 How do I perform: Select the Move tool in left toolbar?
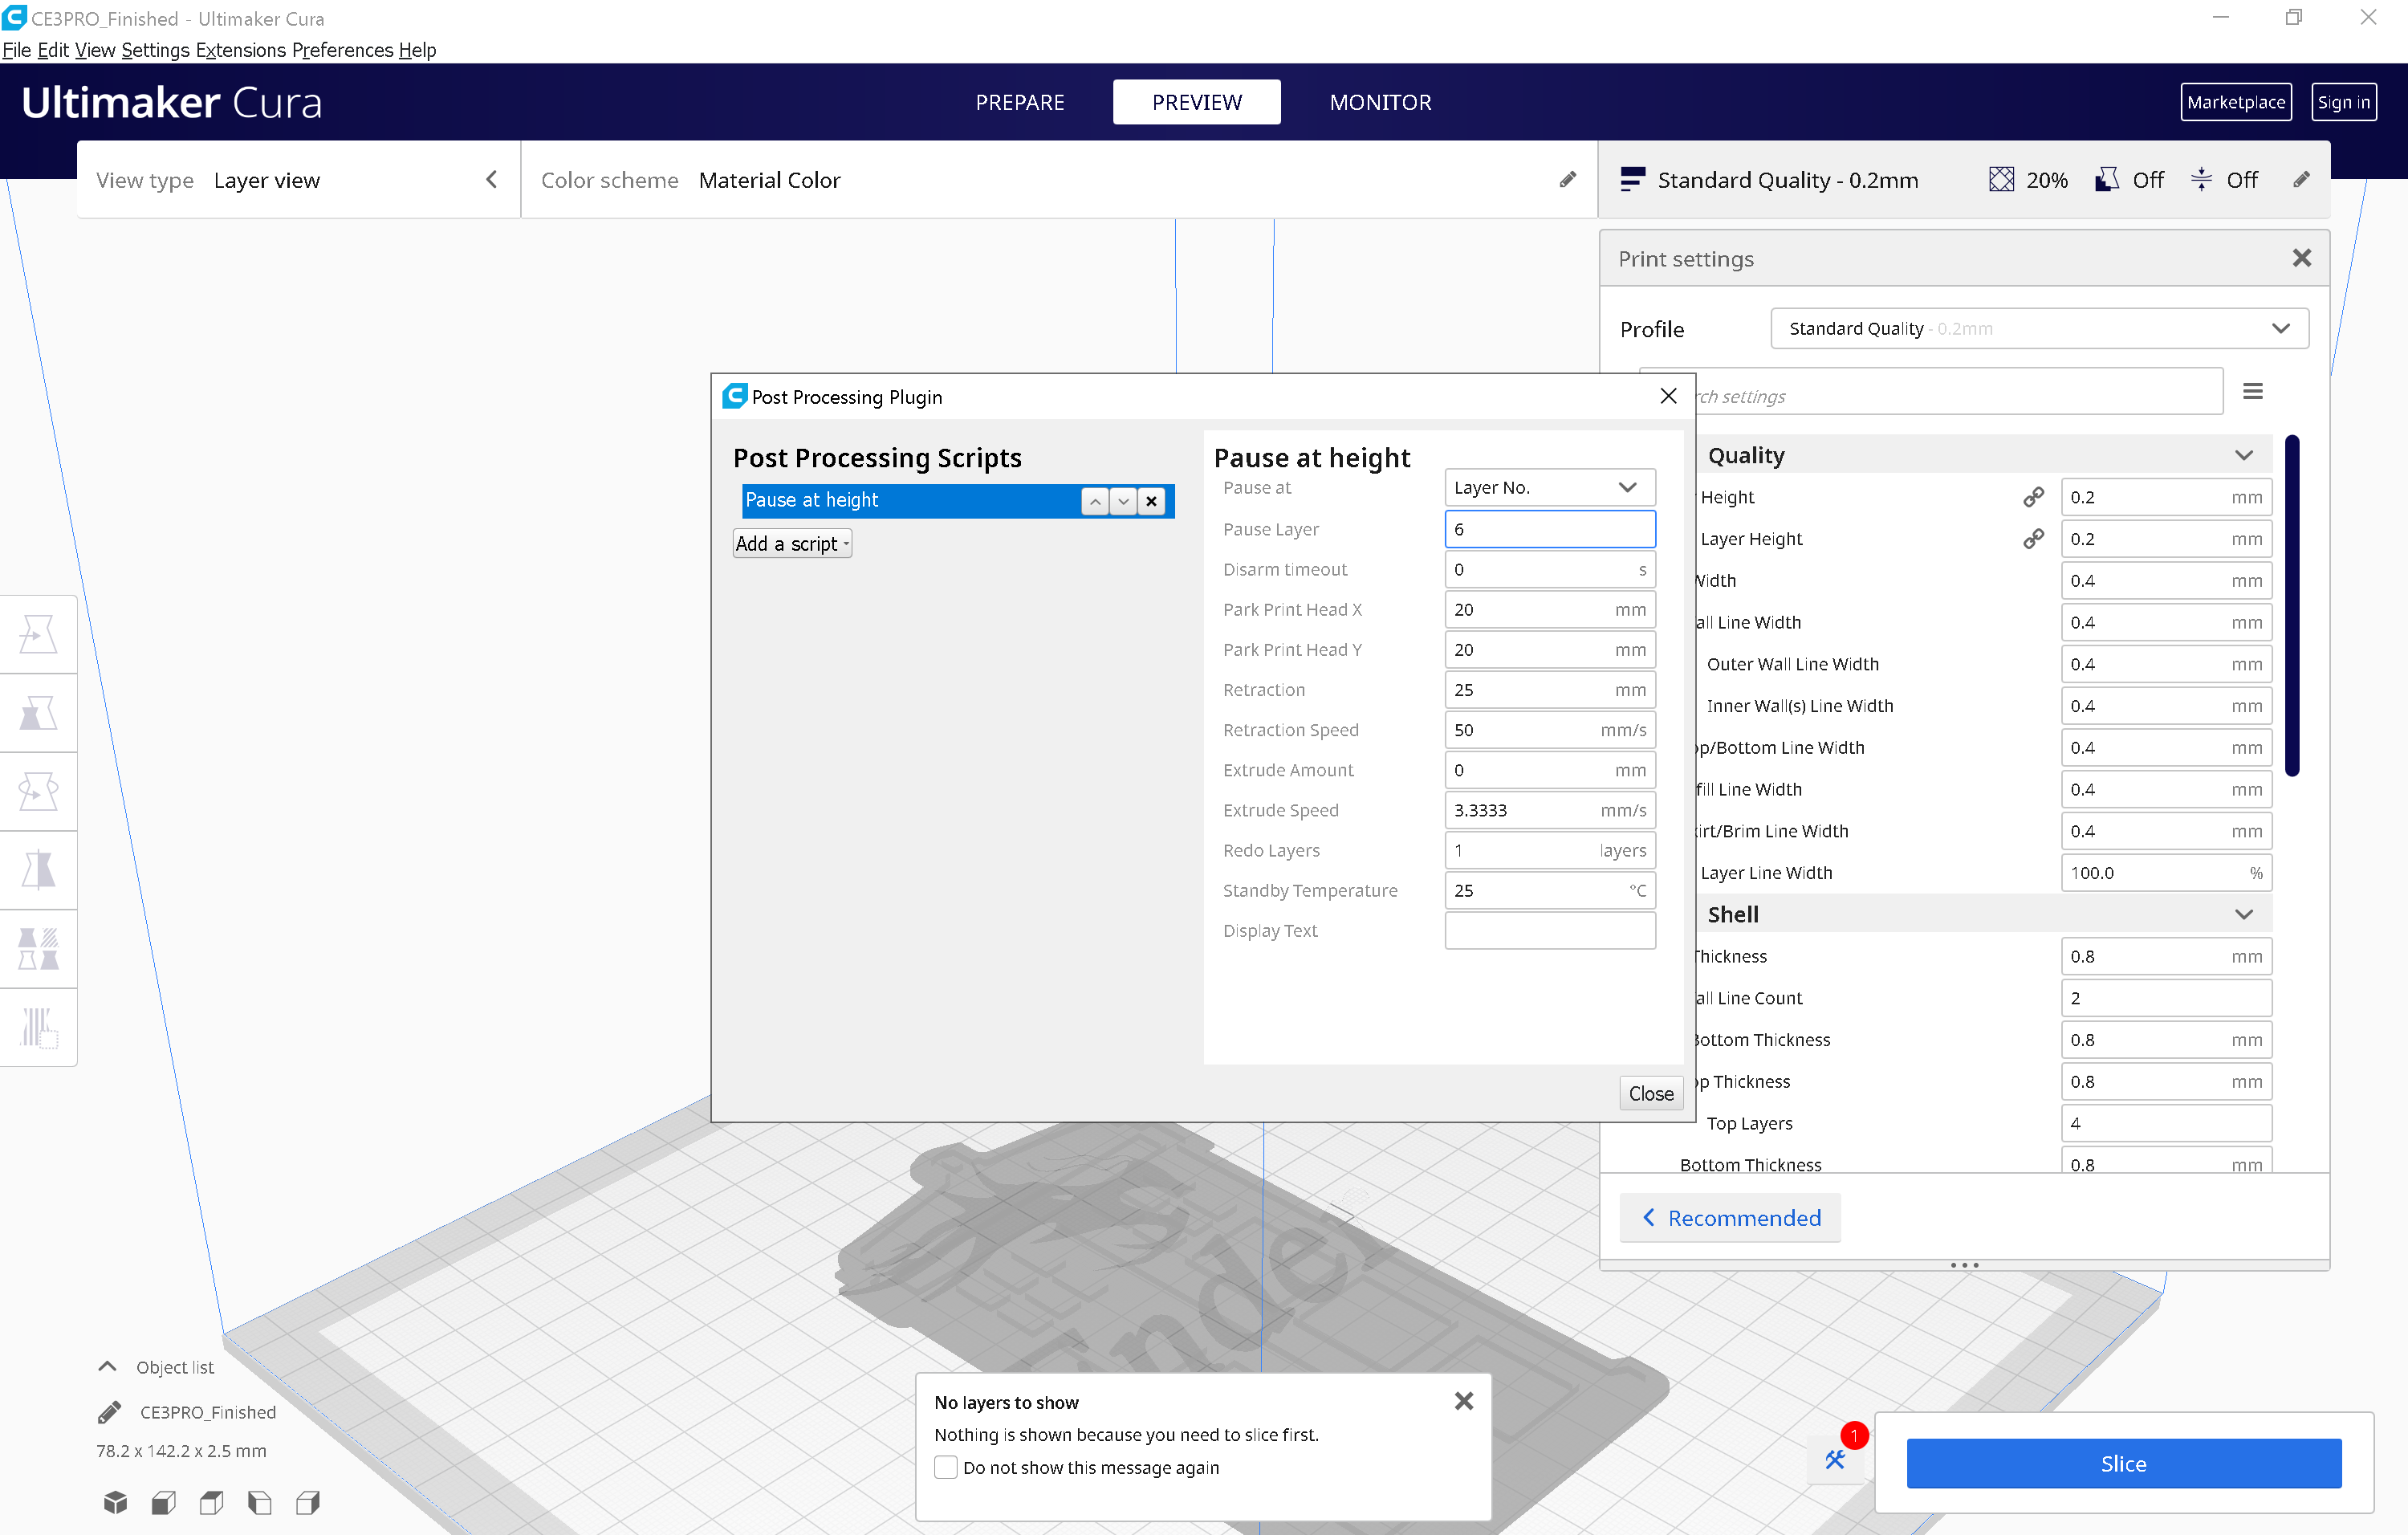pyautogui.click(x=38, y=634)
